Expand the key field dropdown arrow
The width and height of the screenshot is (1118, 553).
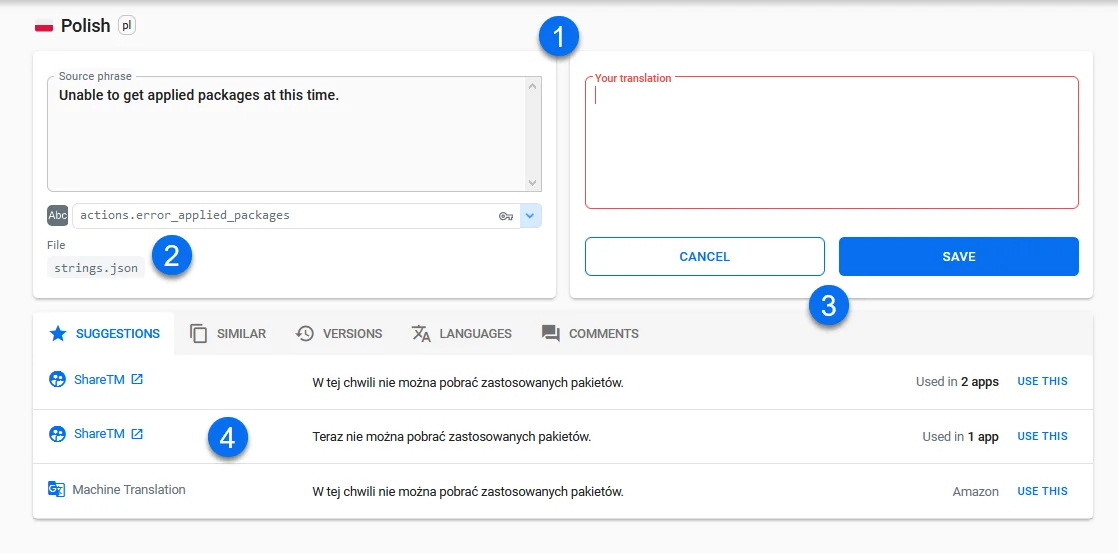pos(531,216)
